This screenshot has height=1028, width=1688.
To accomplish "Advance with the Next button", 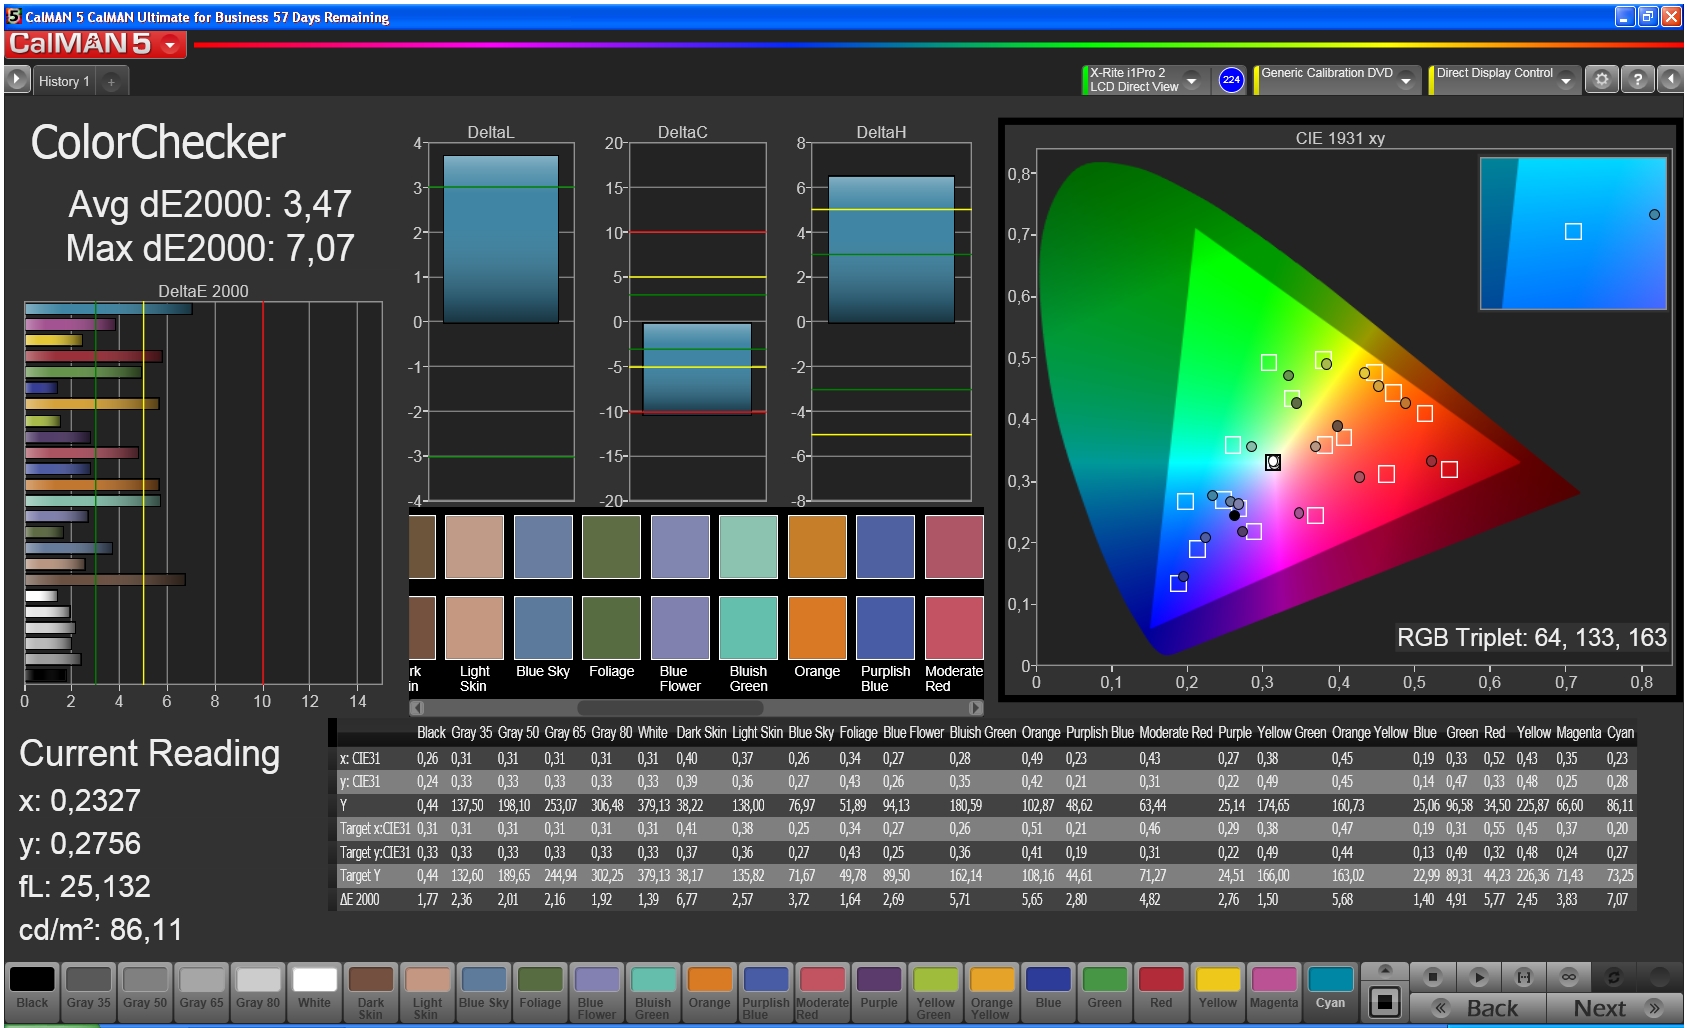I will [1614, 1008].
